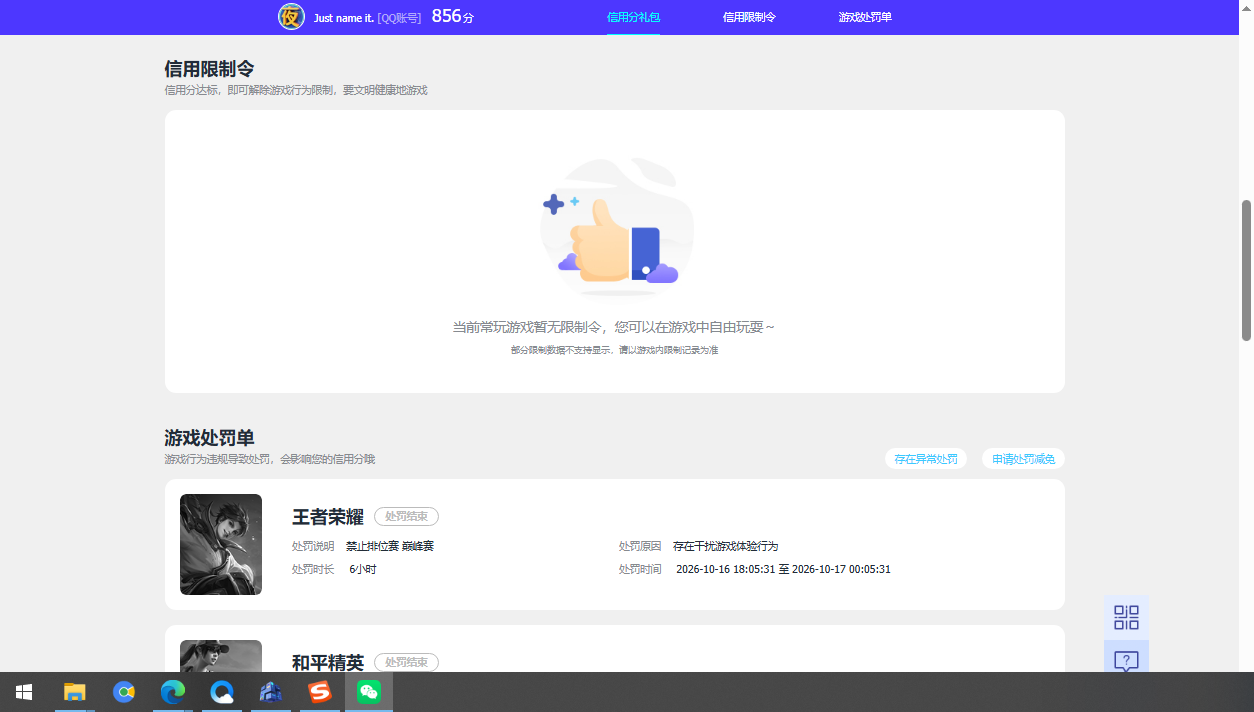Click the thumbs-up illustration
This screenshot has width=1254, height=712.
pos(617,227)
